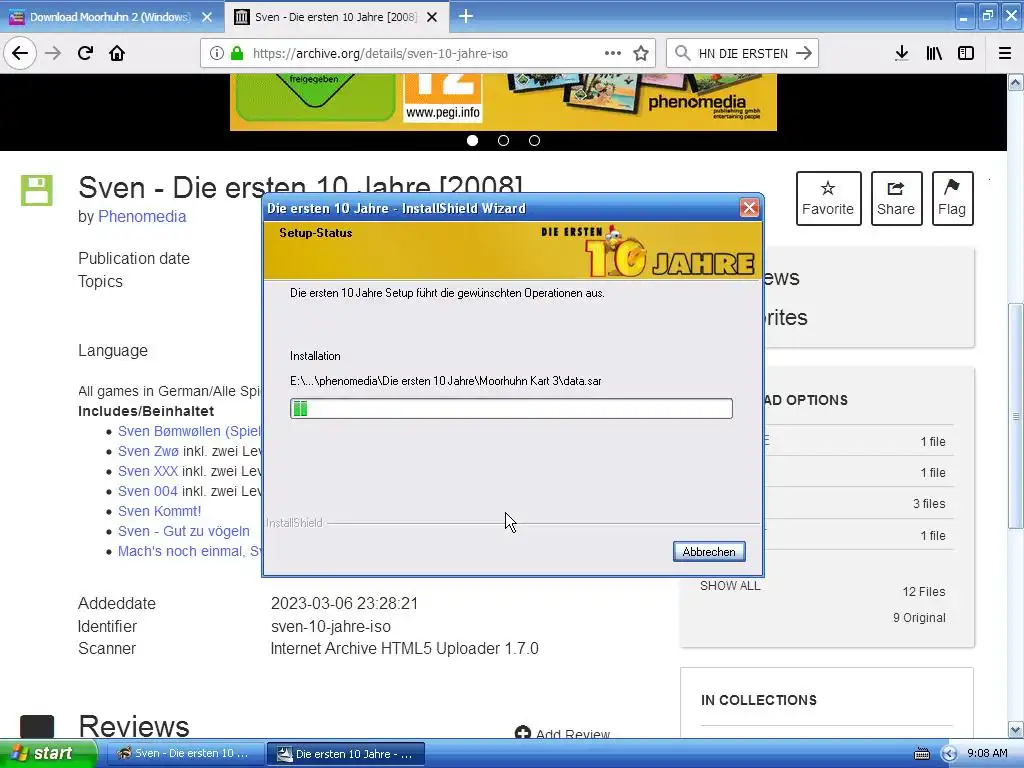Image resolution: width=1024 pixels, height=768 pixels.
Task: Open Mach's noch einmal link
Action: pyautogui.click(x=189, y=551)
